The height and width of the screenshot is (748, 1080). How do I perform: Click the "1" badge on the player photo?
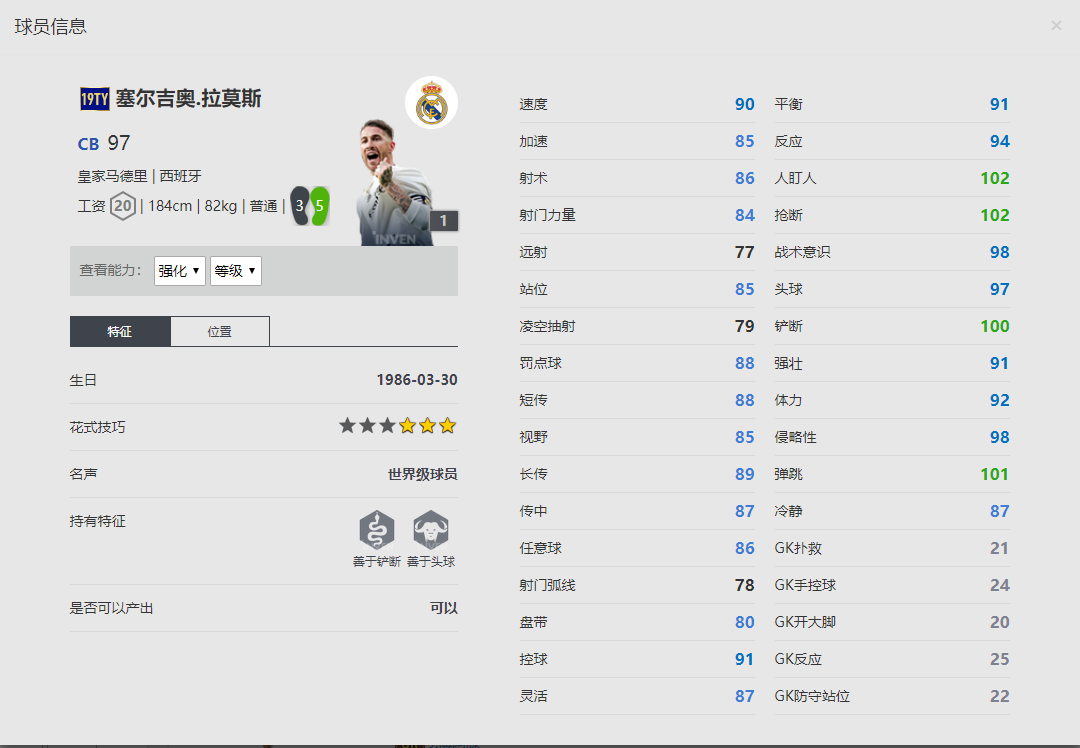coord(443,220)
